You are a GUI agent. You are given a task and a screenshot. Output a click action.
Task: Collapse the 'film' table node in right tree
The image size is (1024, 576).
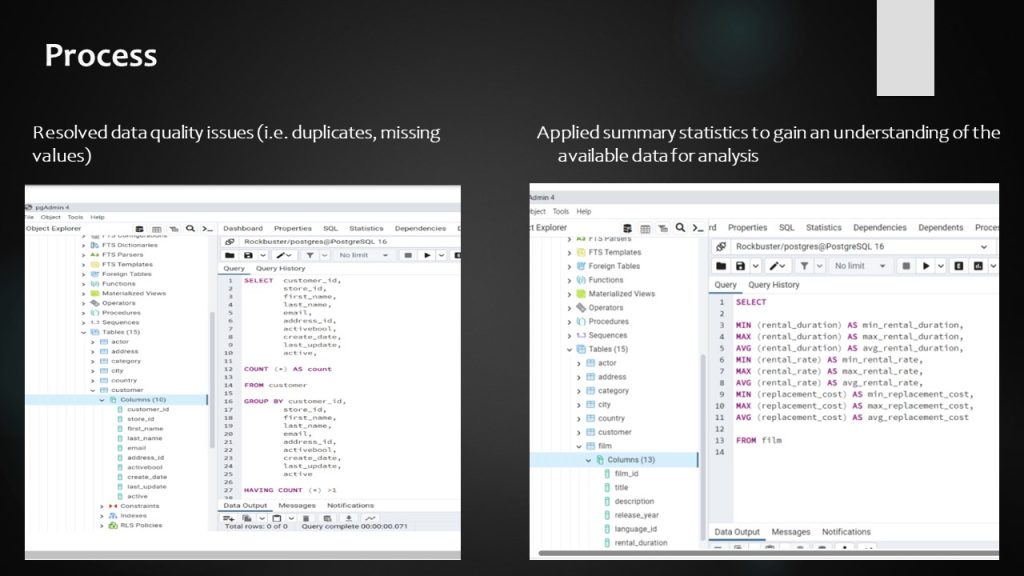pyautogui.click(x=578, y=446)
